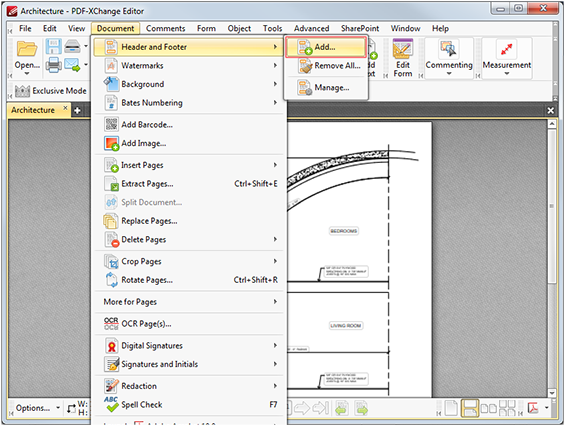Screen dimensions: 565x426
Task: Open the Object menu
Action: tap(239, 28)
